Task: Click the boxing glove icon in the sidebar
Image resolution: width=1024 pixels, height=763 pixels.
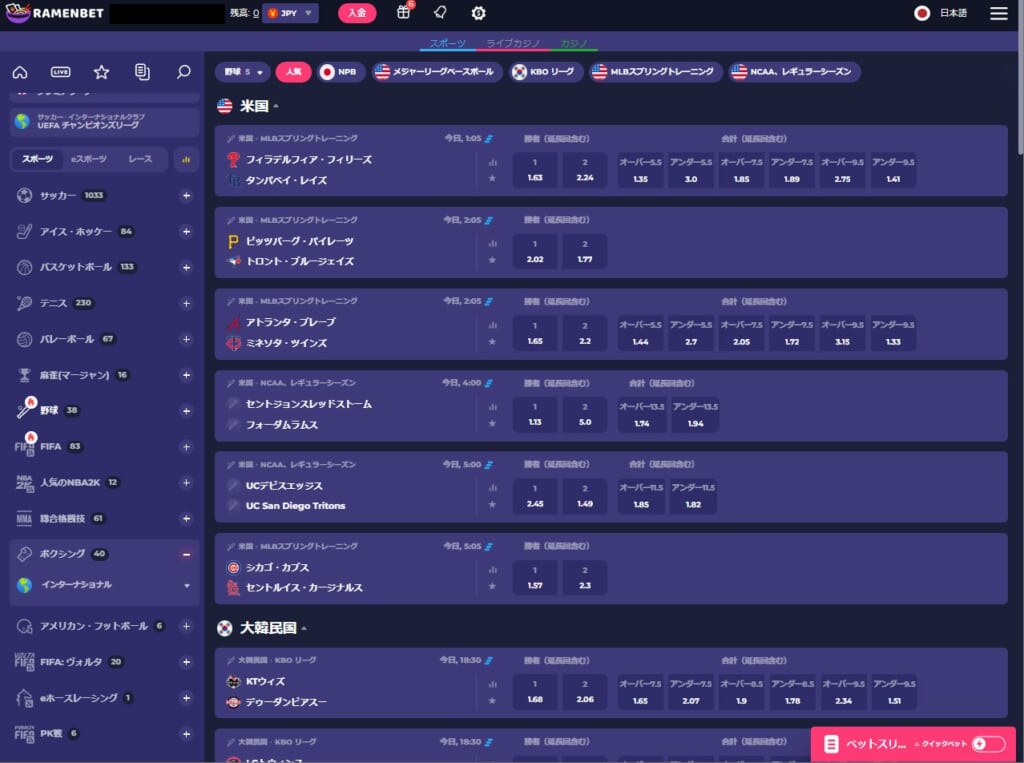Action: point(24,554)
